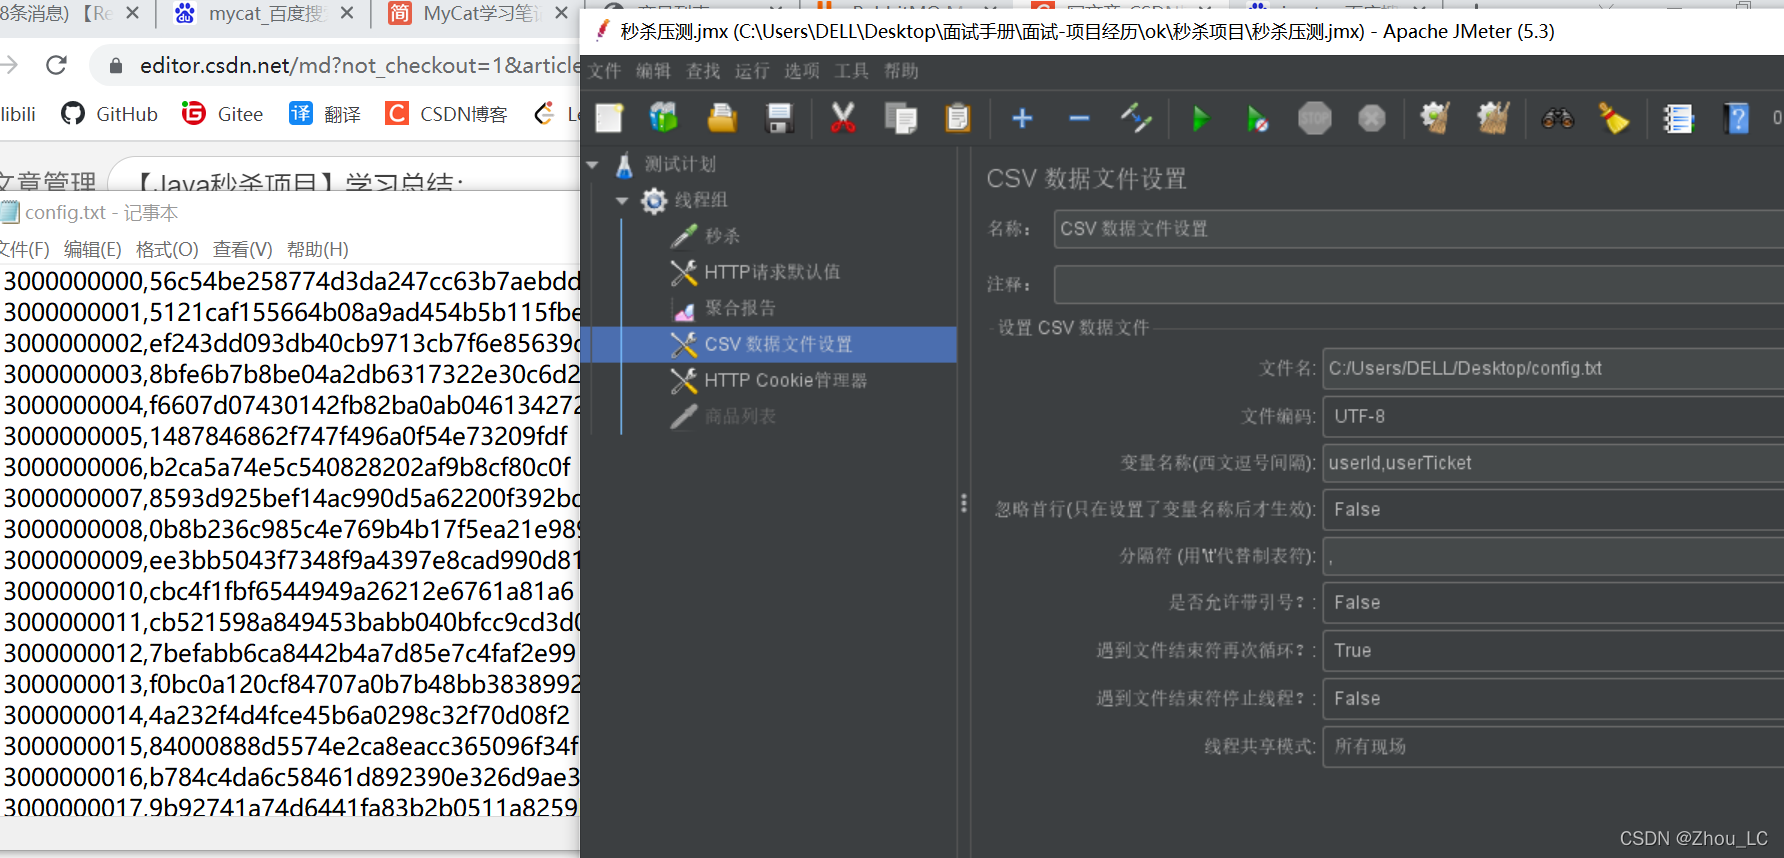1784x858 pixels.
Task: Open the 线程共享模式 所有现场 dropdown
Action: coord(1553,746)
